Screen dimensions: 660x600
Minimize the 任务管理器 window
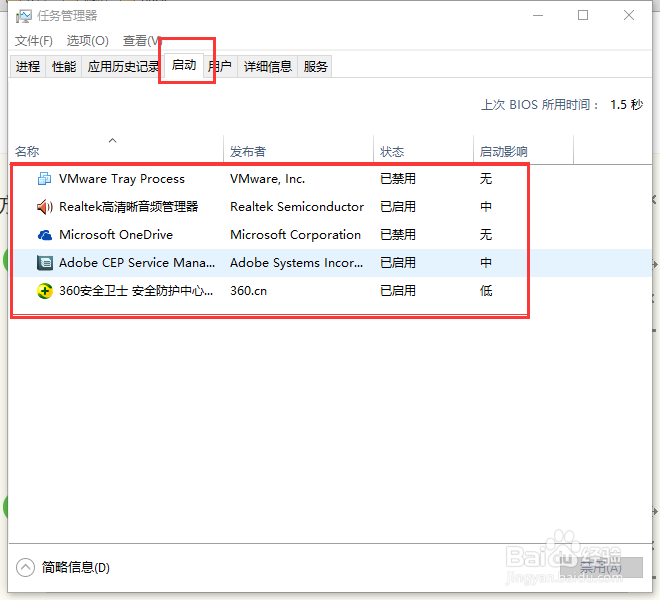tap(538, 16)
